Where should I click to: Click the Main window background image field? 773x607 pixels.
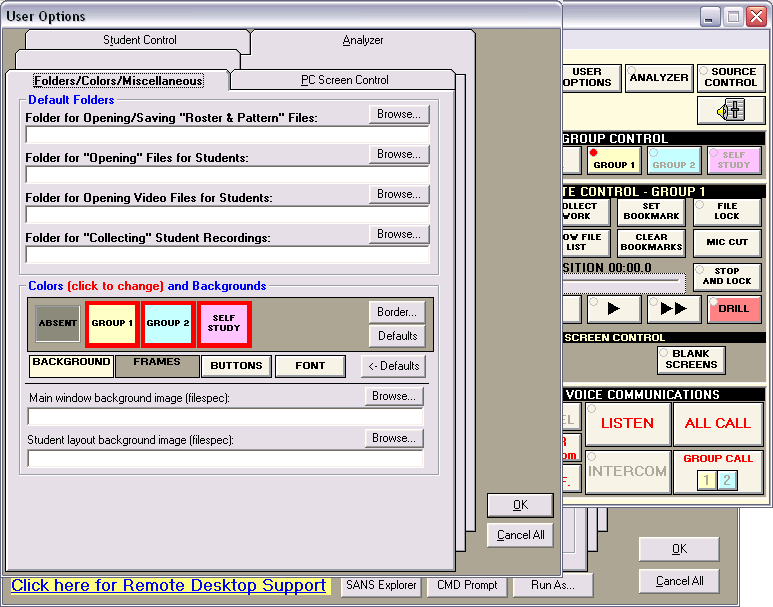coord(226,417)
